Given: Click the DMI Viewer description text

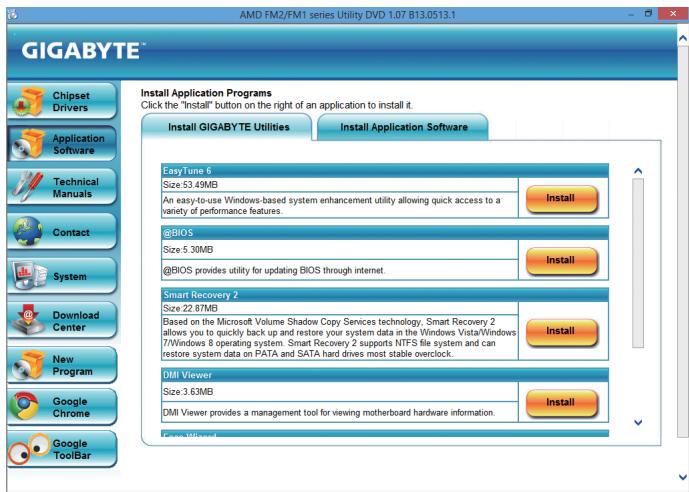Looking at the screenshot, I should pyautogui.click(x=329, y=413).
